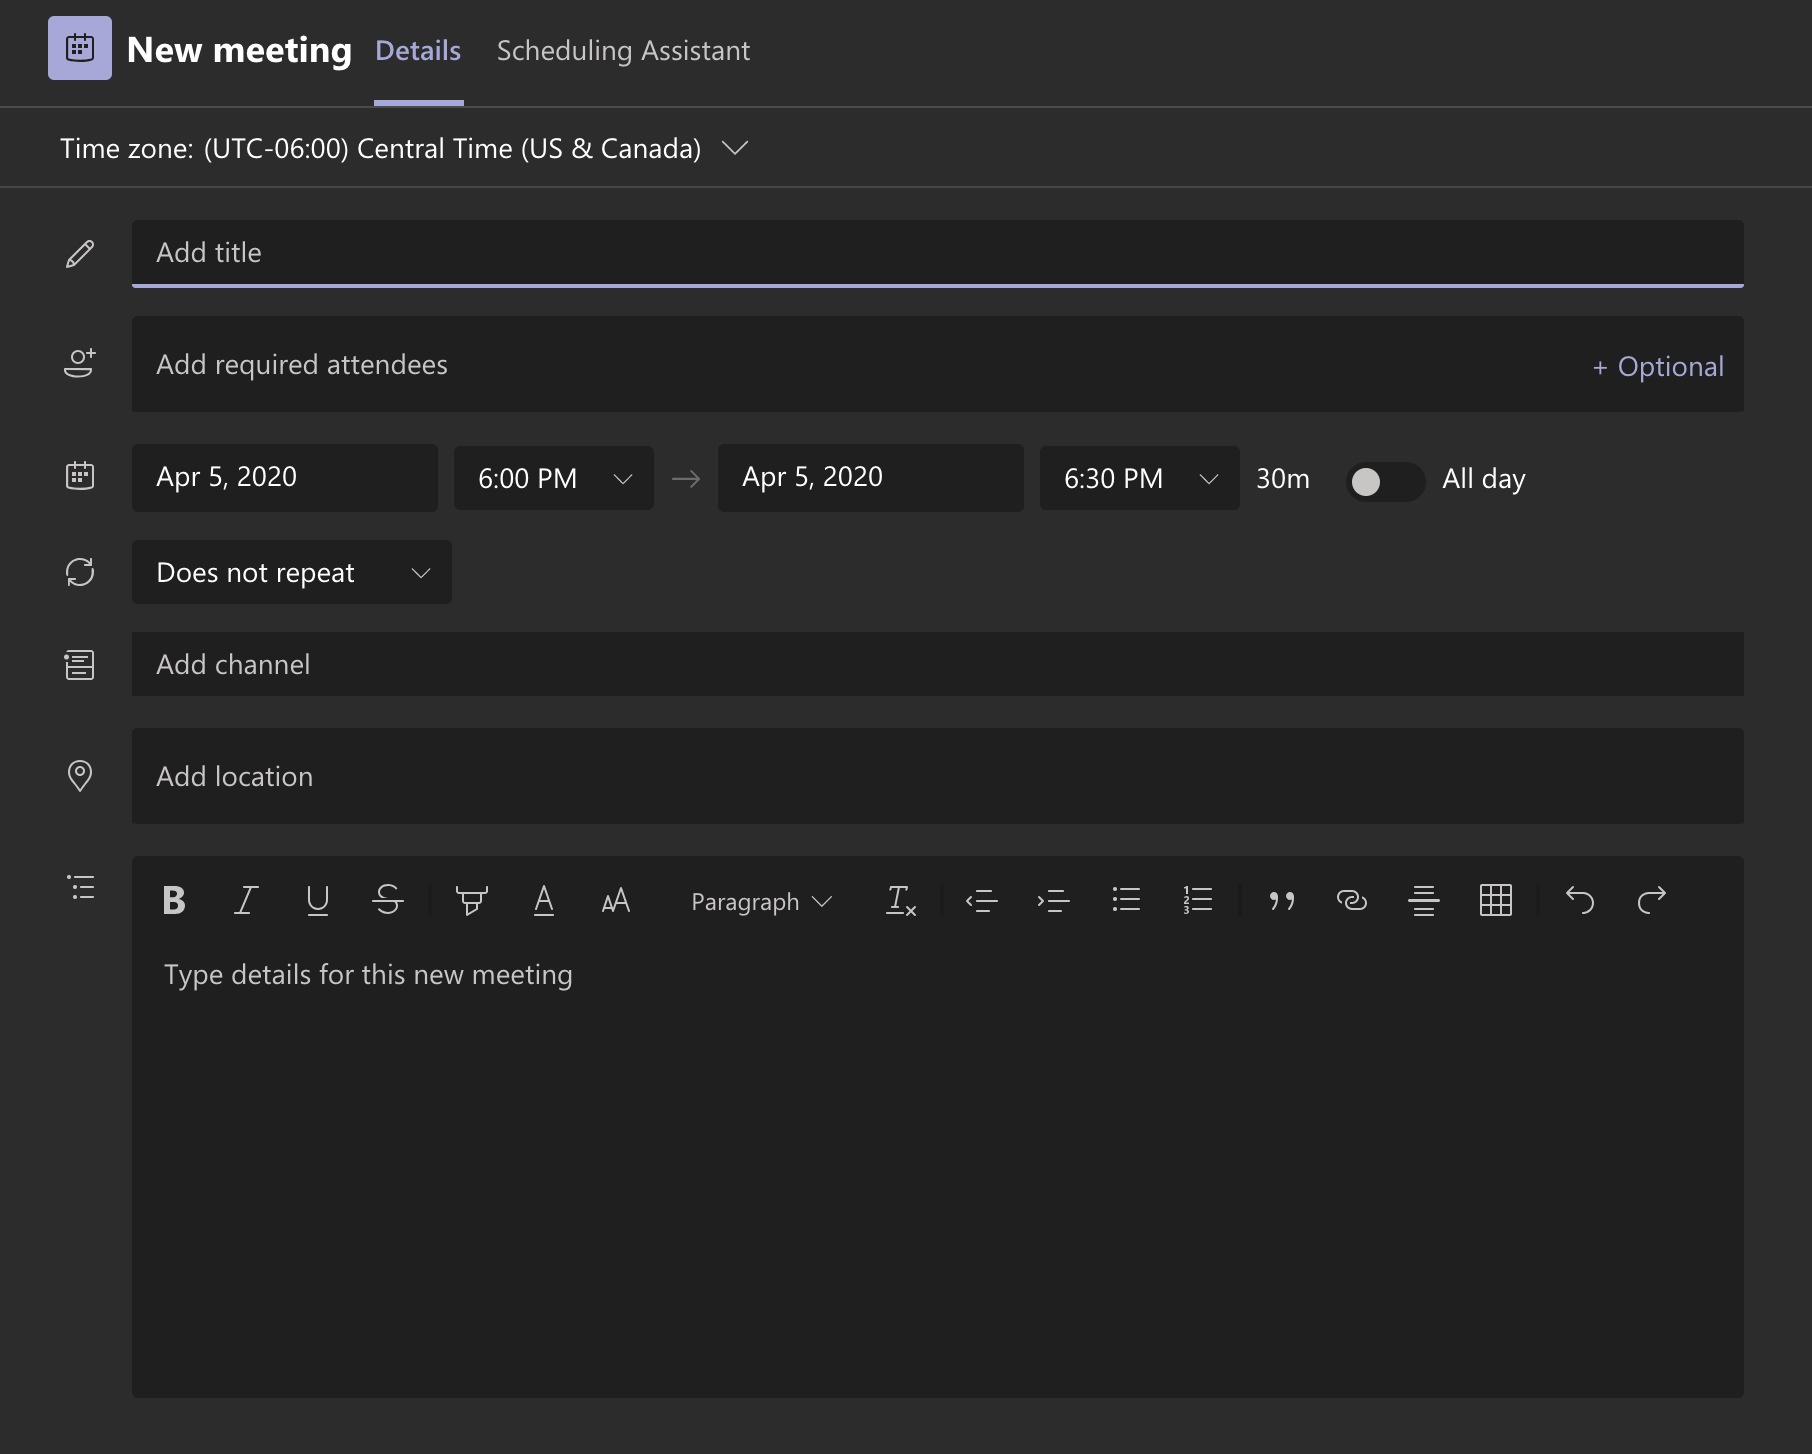This screenshot has height=1454, width=1812.
Task: Open the Scheduling Assistant tab
Action: coord(623,51)
